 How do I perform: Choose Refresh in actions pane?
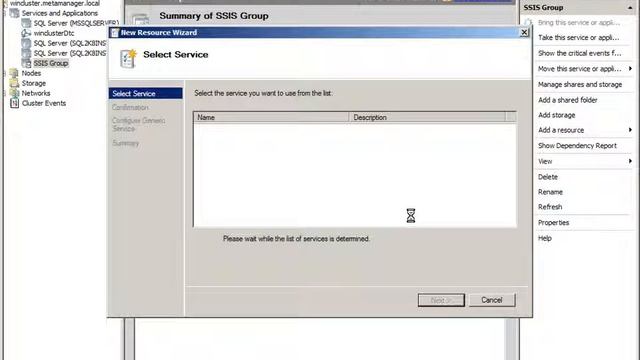pyautogui.click(x=550, y=207)
